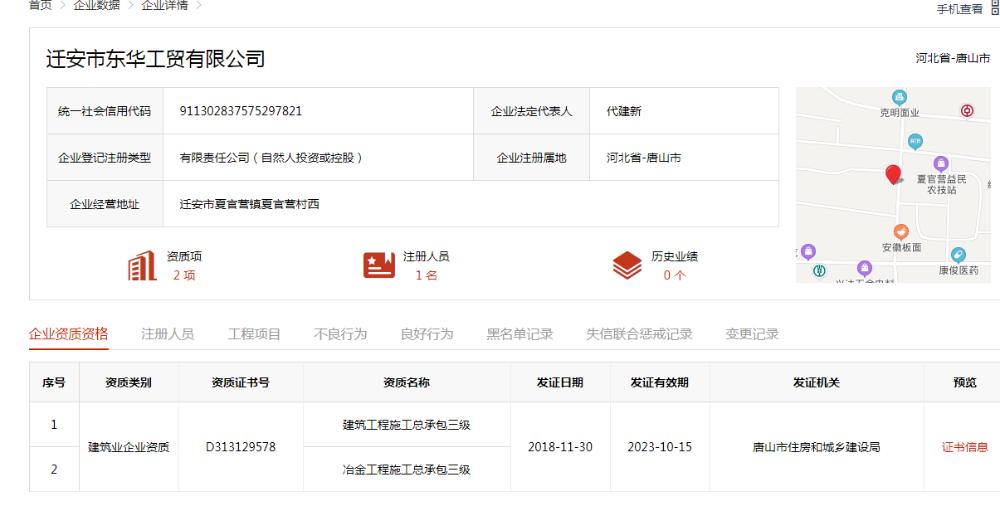The height and width of the screenshot is (511, 1000).
Task: Select the 不良行为 tab
Action: [340, 334]
